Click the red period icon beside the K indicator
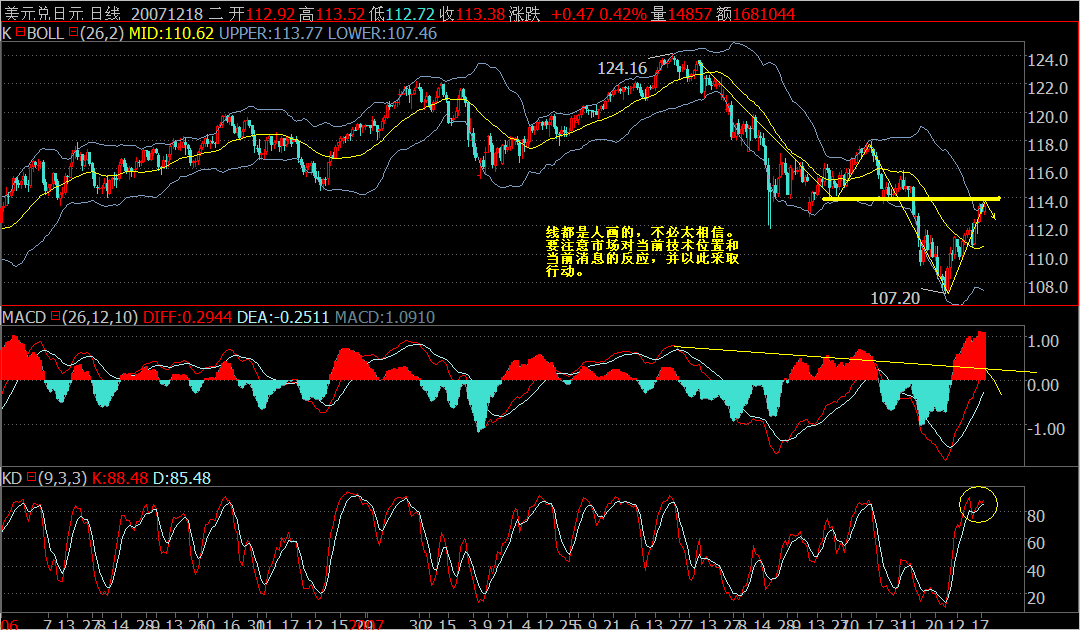The width and height of the screenshot is (1080, 630). click(18, 32)
